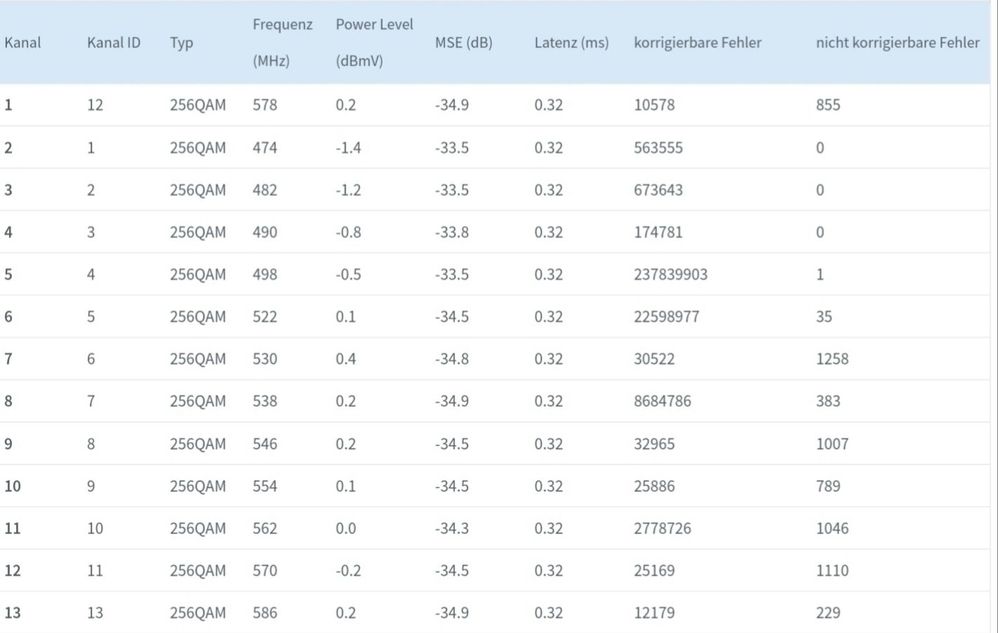The width and height of the screenshot is (998, 633).
Task: Select frequency value 498
Action: coord(265,274)
